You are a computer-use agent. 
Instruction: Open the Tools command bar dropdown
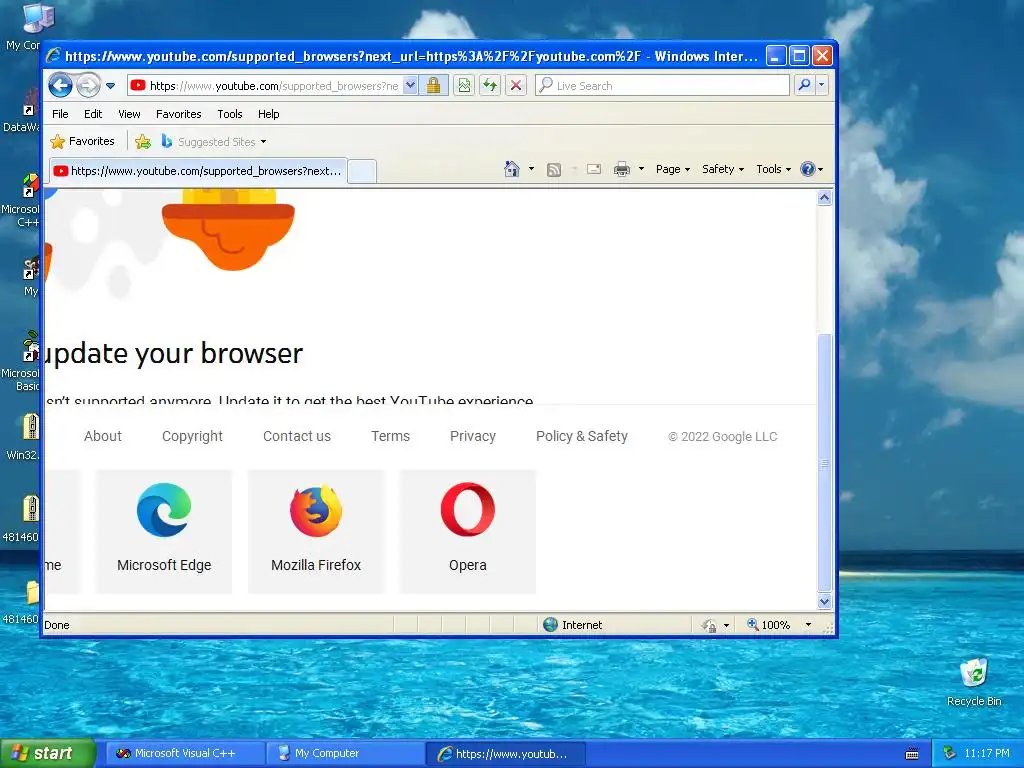point(773,169)
